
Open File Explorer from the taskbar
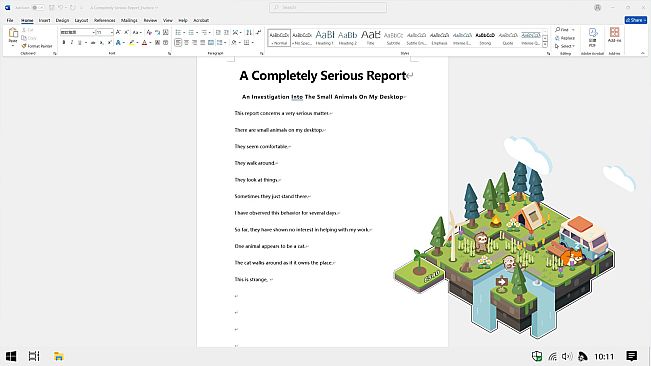(x=59, y=356)
